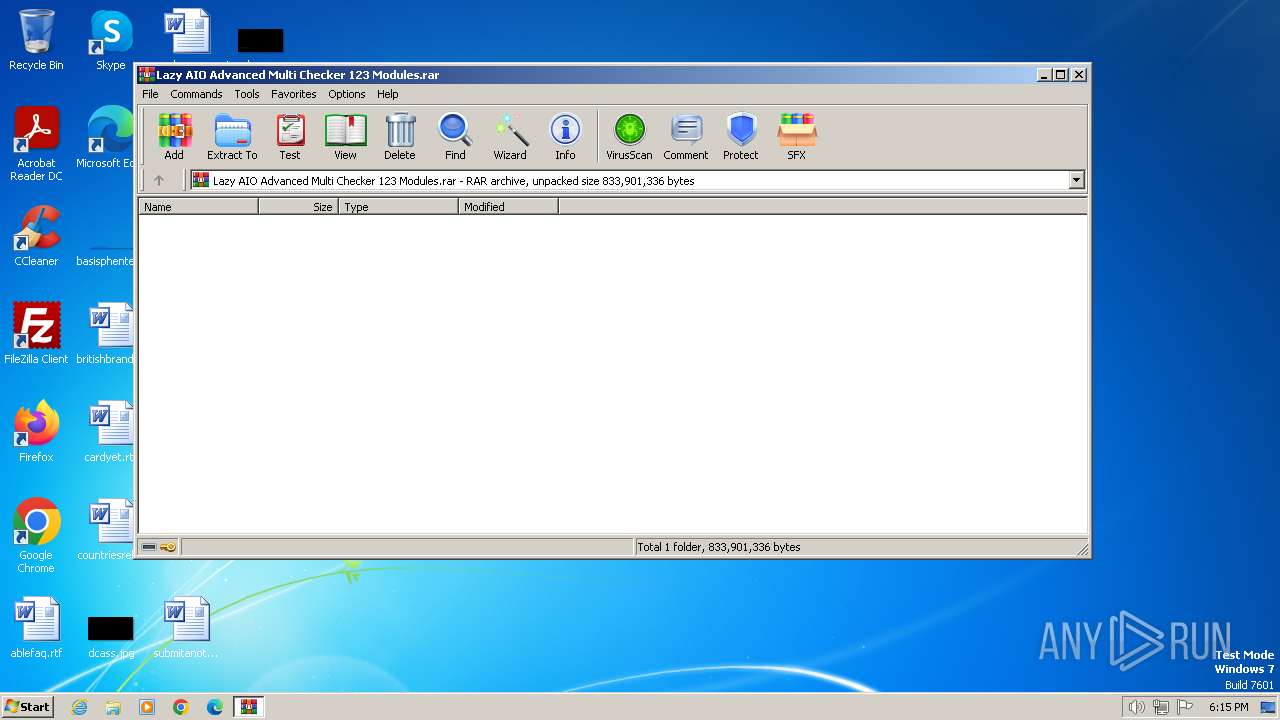Open the Comment tool
The image size is (1280, 720).
tap(686, 136)
